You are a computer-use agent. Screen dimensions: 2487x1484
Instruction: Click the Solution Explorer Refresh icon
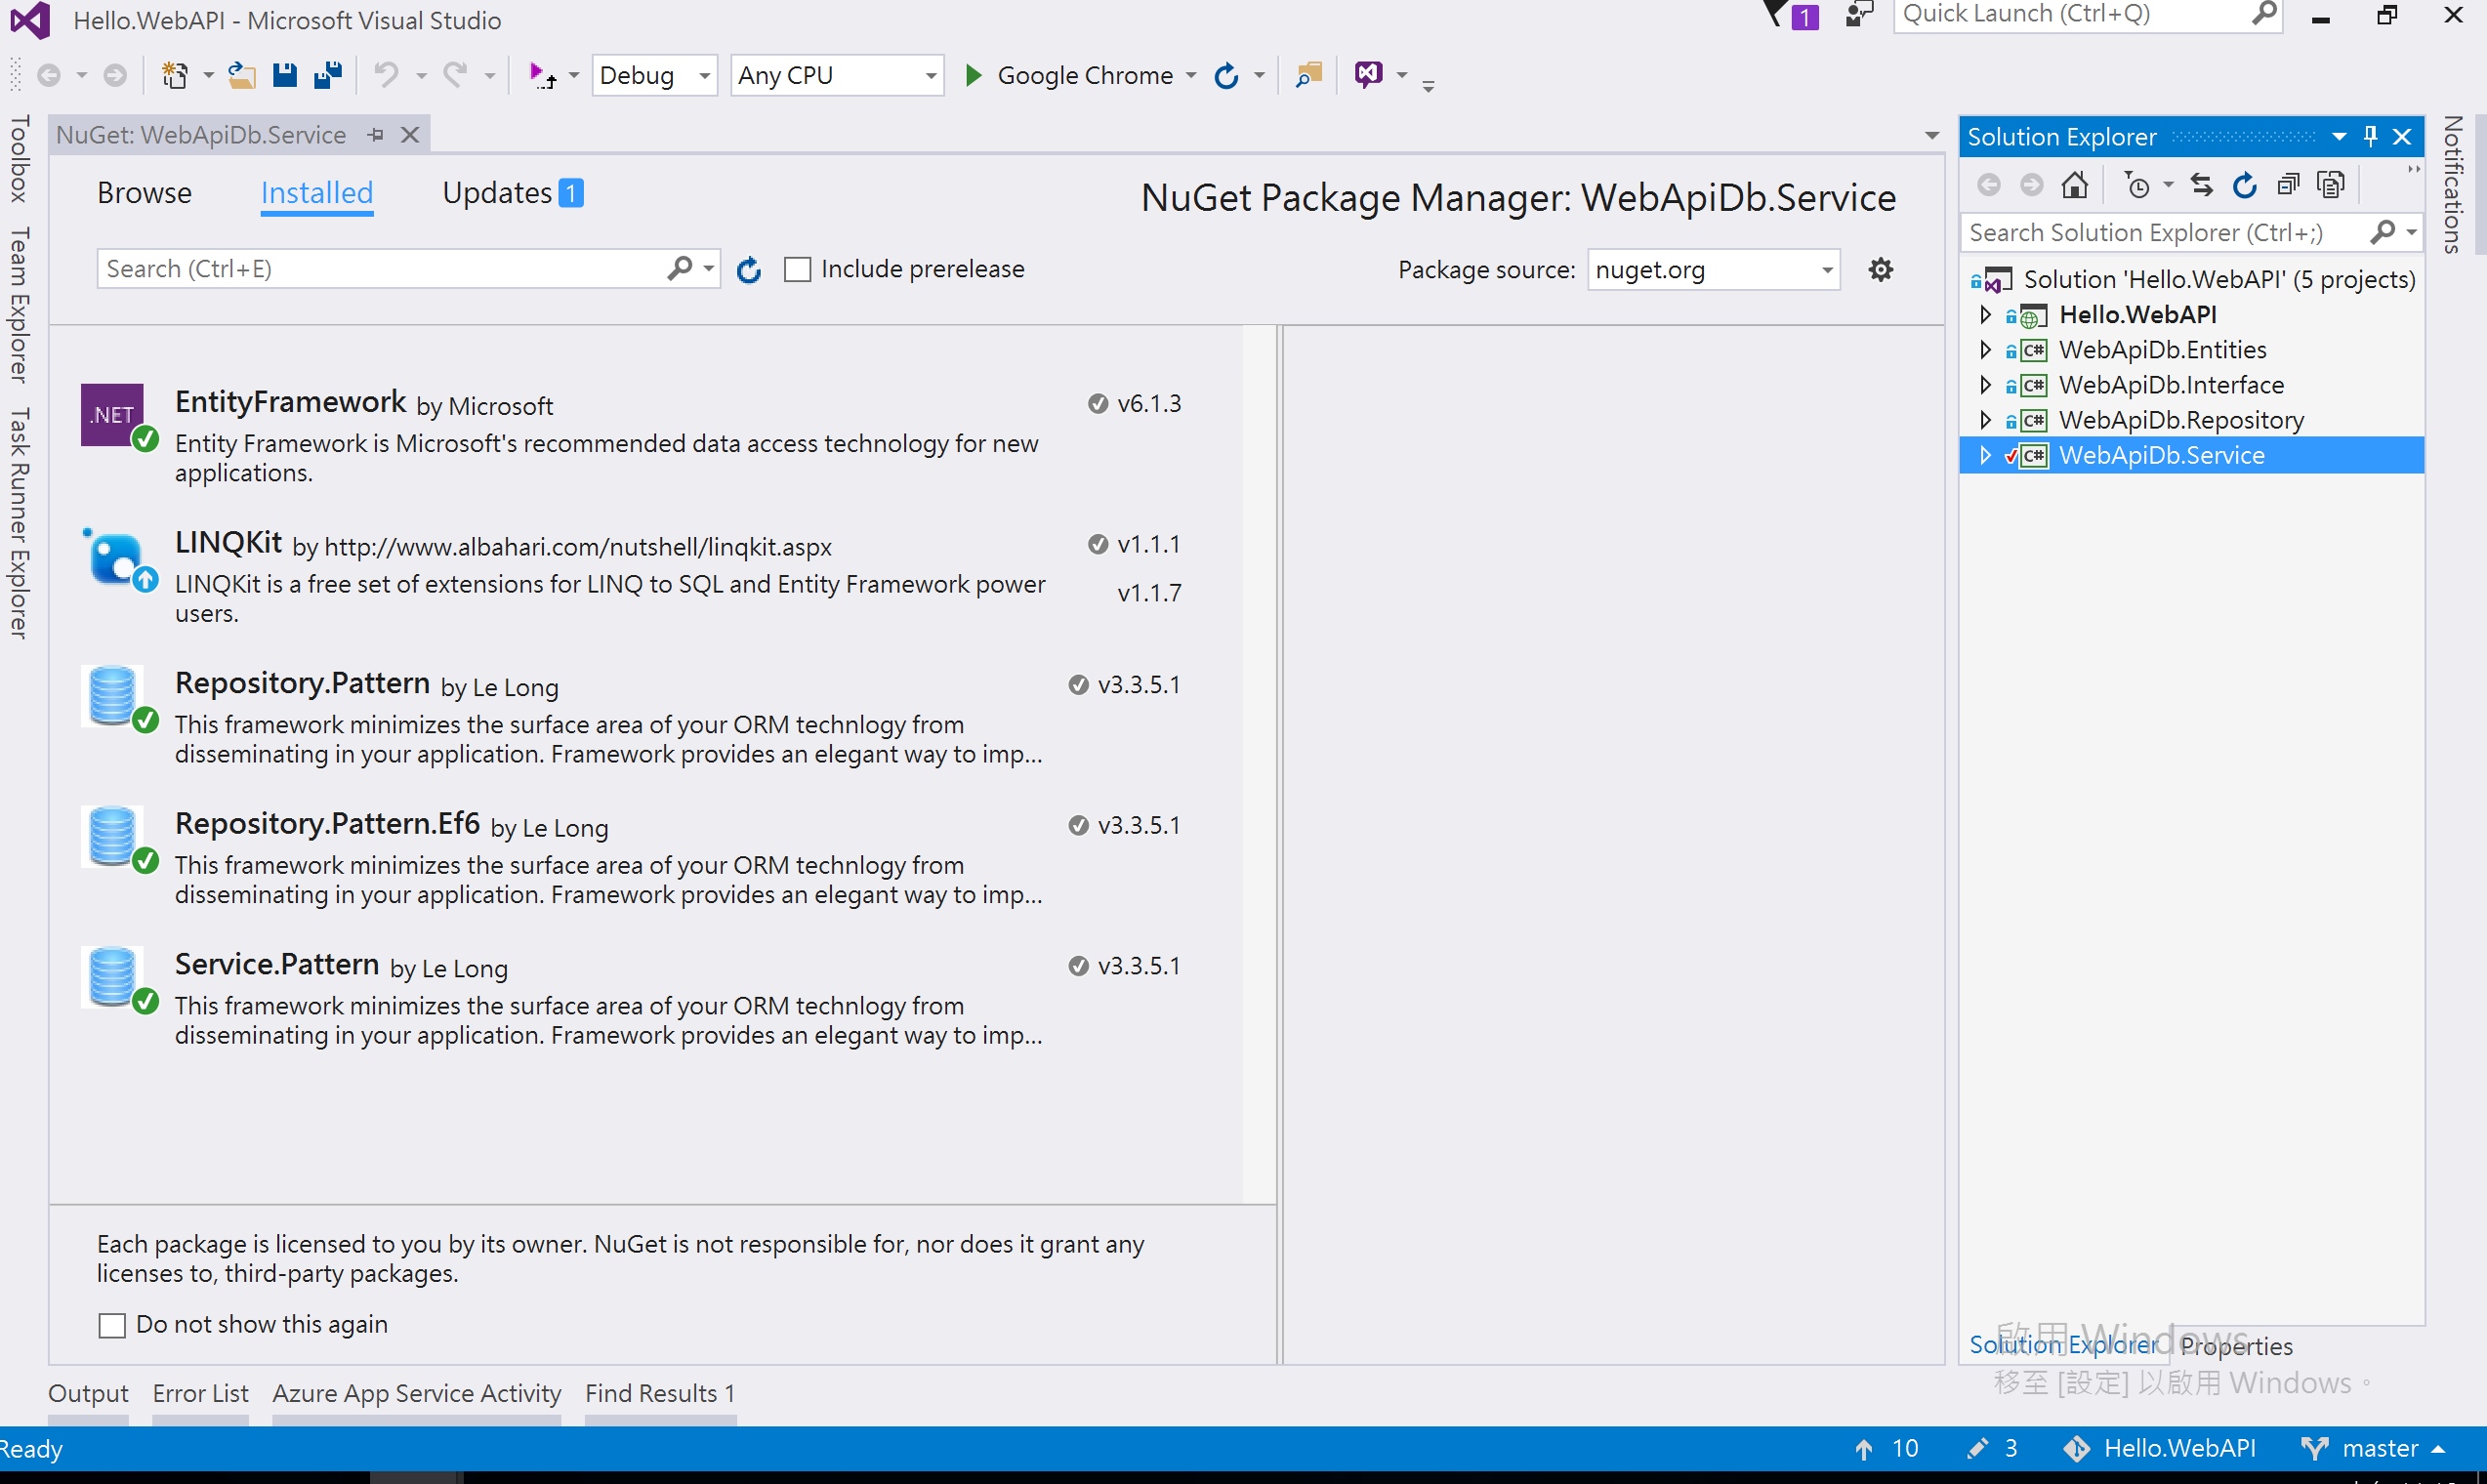pos(2245,184)
